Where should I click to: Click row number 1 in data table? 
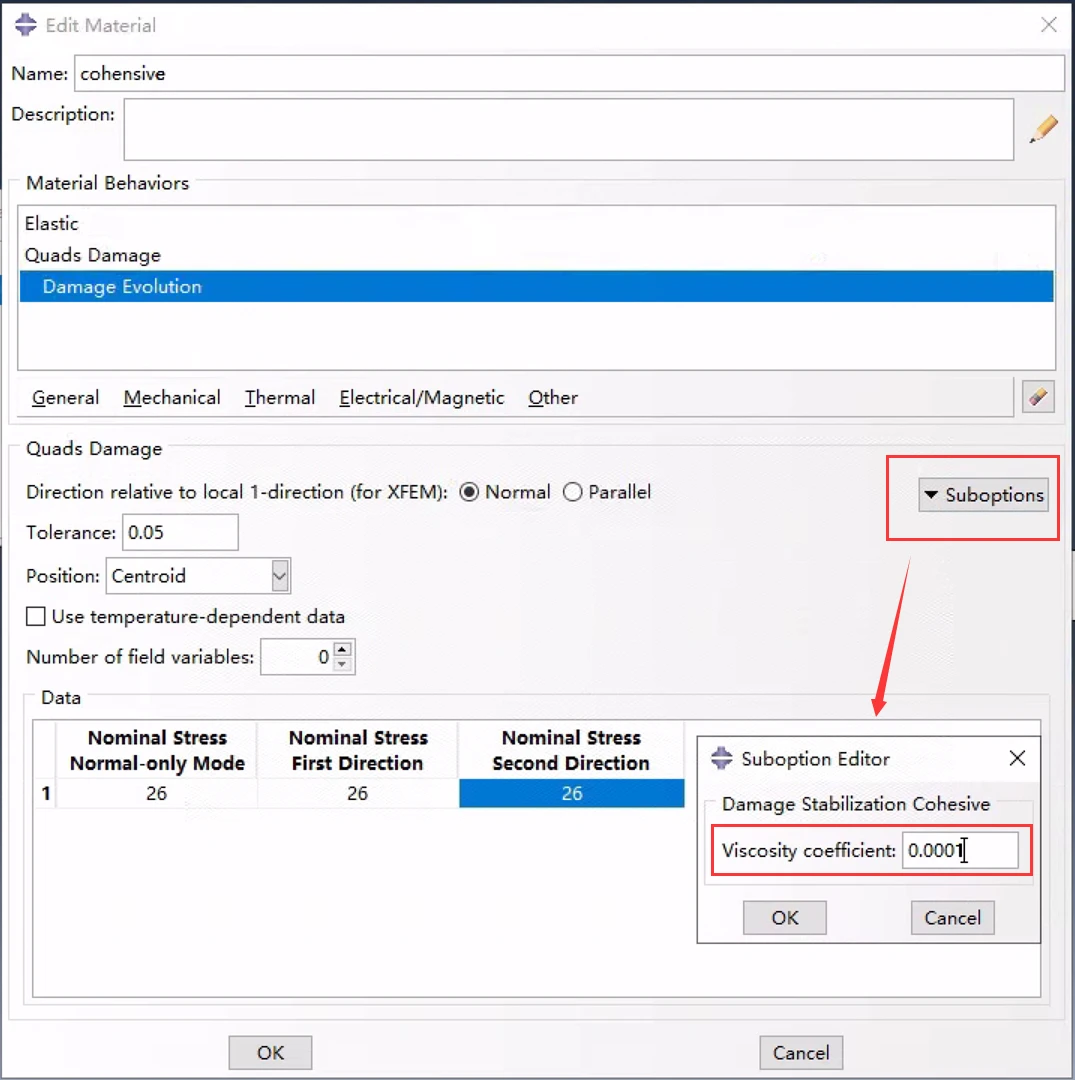(45, 793)
